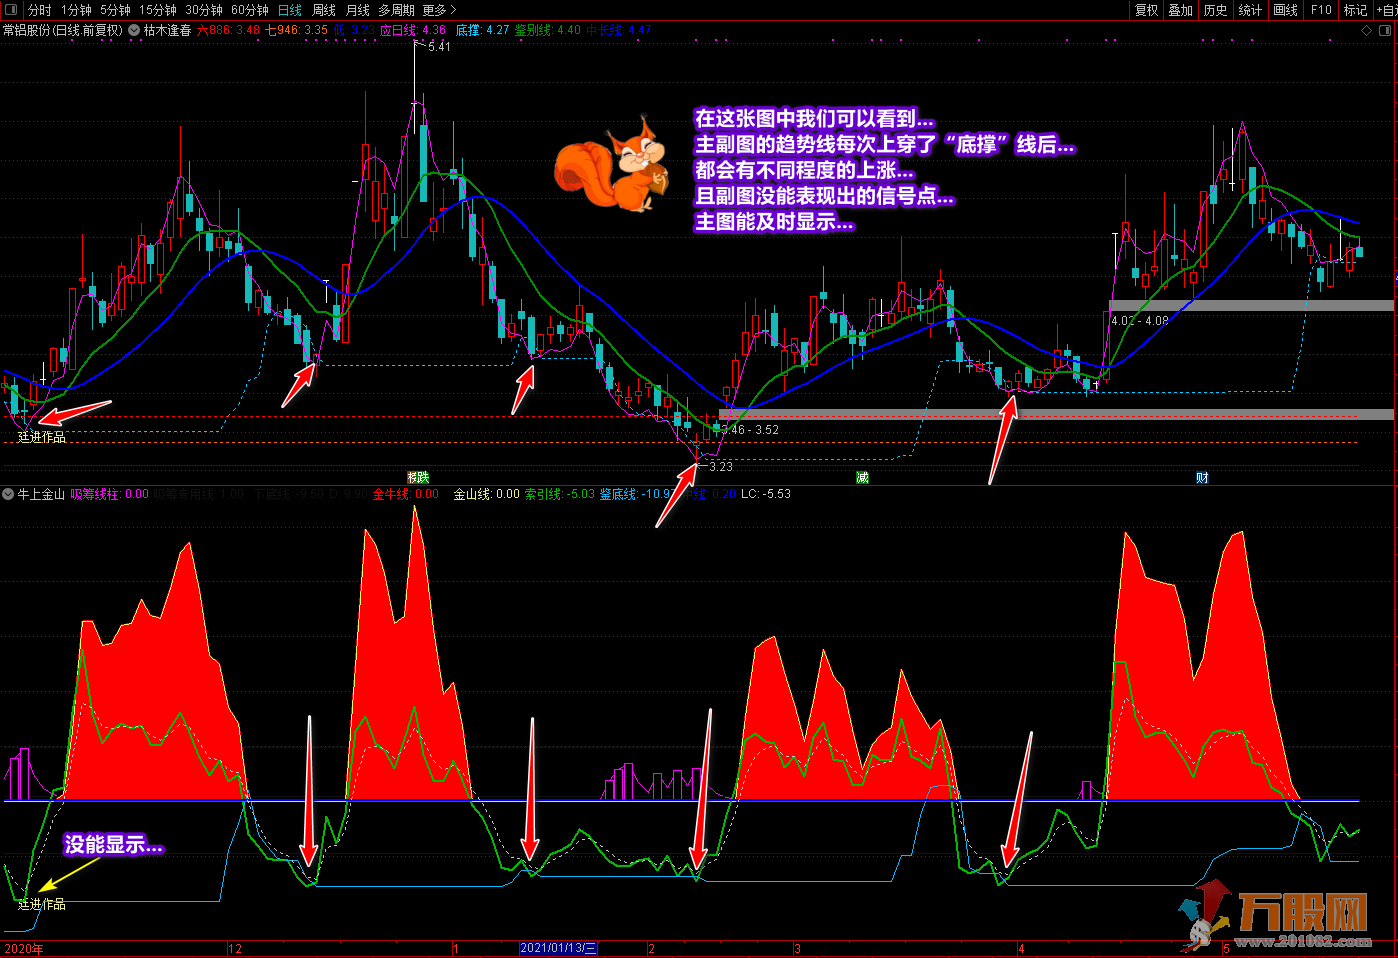Toggle 复权 price adjustment
The height and width of the screenshot is (958, 1398).
pos(1146,10)
